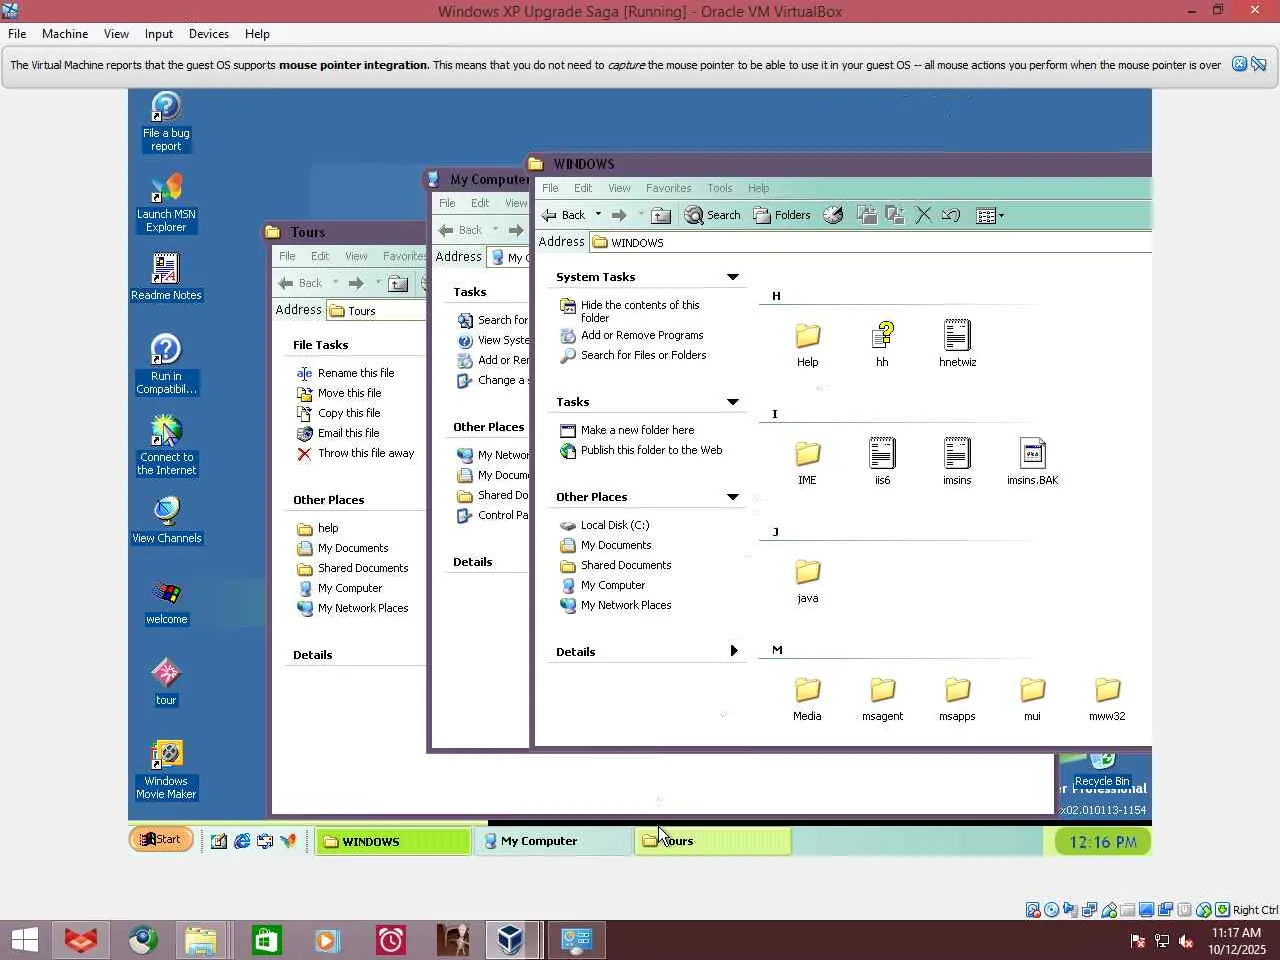Toggle the Folders pane in WINDOWS window
Image resolution: width=1280 pixels, height=960 pixels.
tap(781, 215)
